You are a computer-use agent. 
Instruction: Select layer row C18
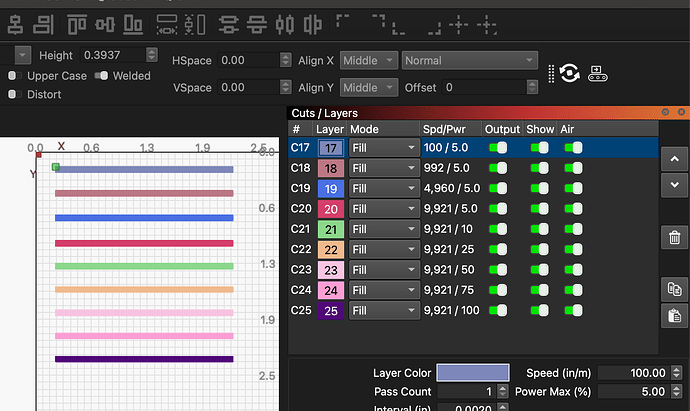tap(473, 168)
